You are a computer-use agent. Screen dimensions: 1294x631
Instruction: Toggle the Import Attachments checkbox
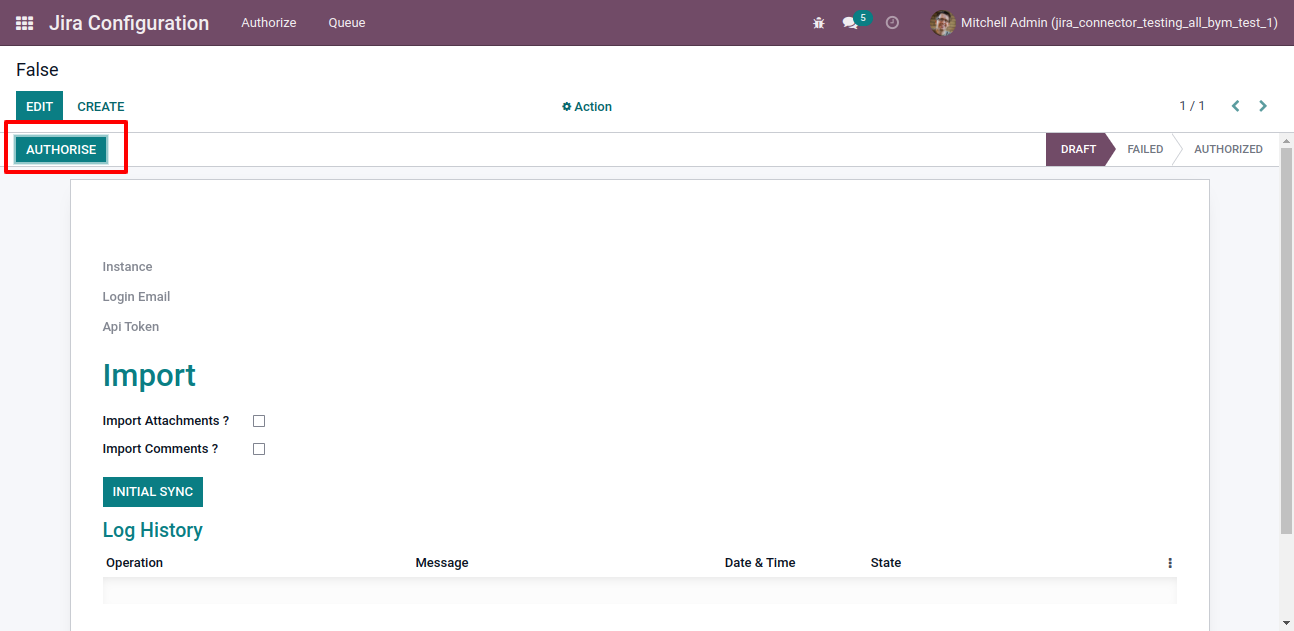coord(259,421)
